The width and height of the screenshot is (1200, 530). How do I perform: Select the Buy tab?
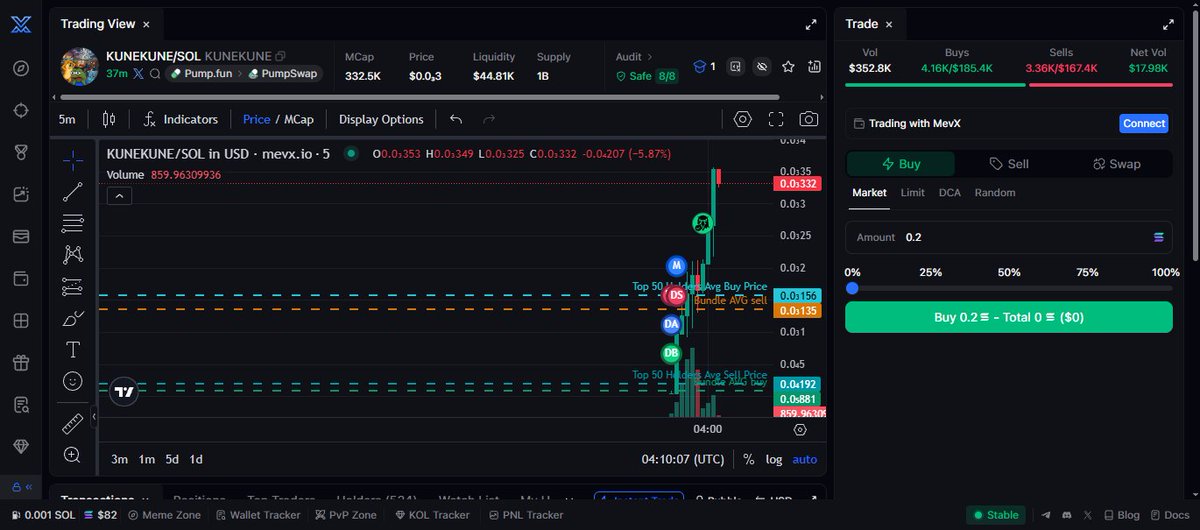tap(901, 164)
